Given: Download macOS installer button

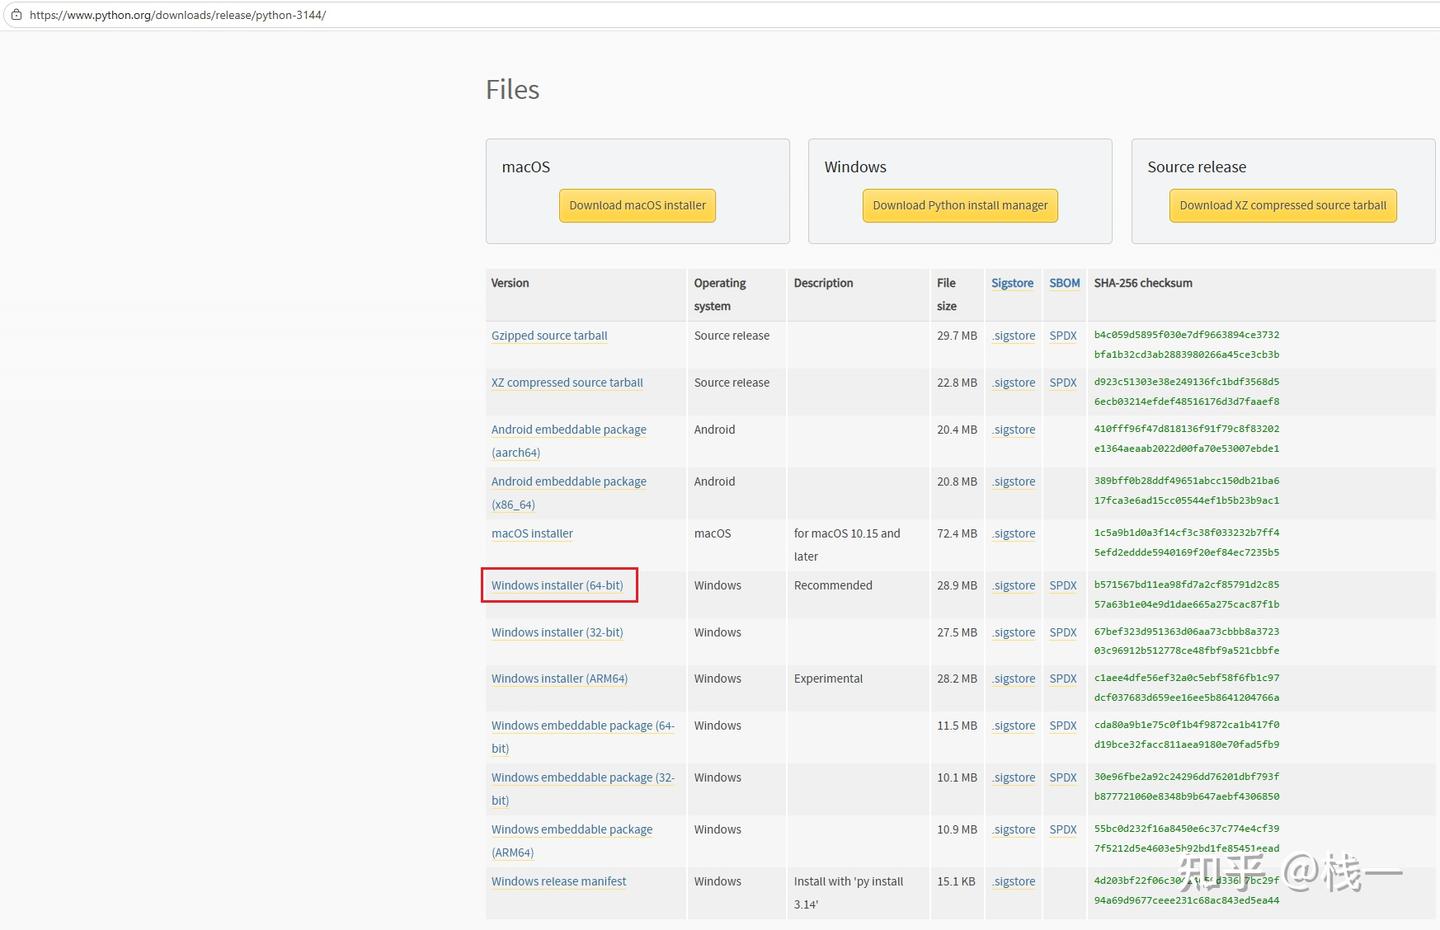Looking at the screenshot, I should tap(637, 206).
